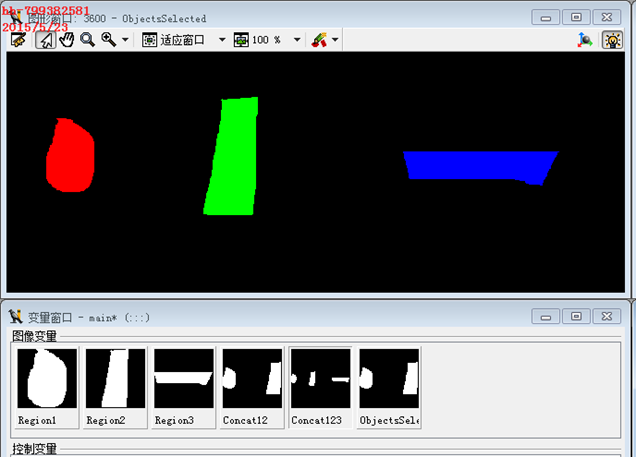Open the 100 % size dropdown
The image size is (636, 457).
click(297, 40)
